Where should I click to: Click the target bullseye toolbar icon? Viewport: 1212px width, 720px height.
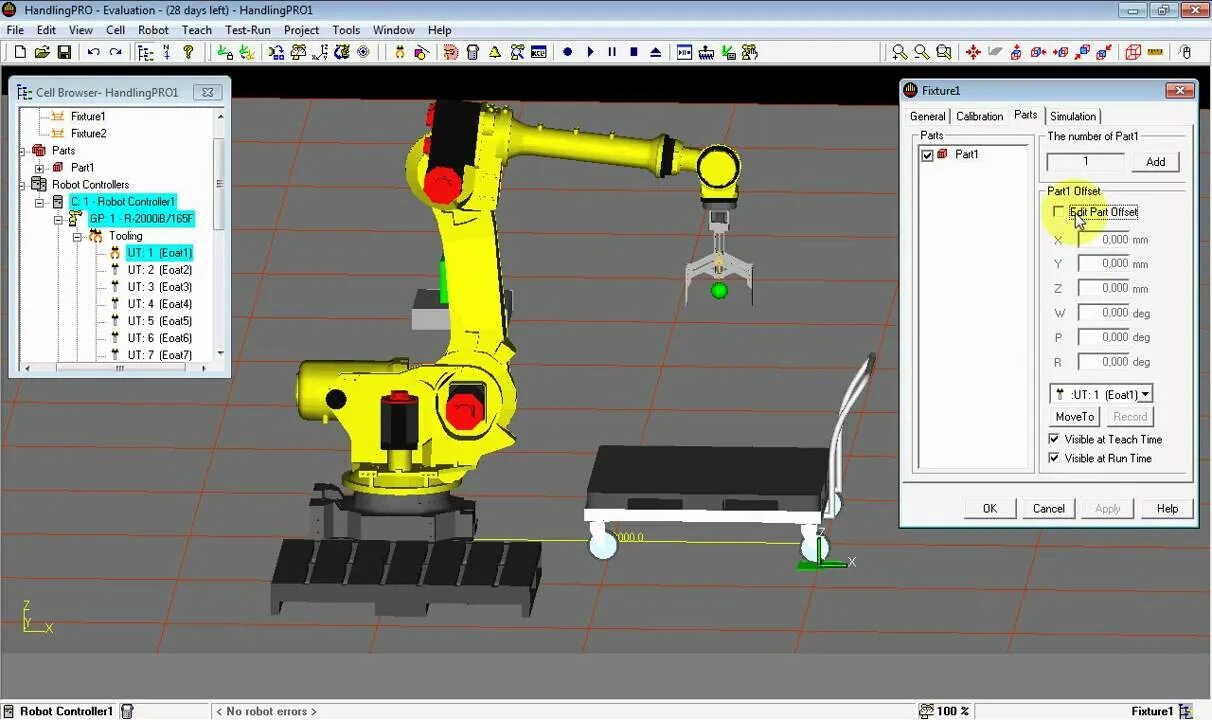(363, 52)
